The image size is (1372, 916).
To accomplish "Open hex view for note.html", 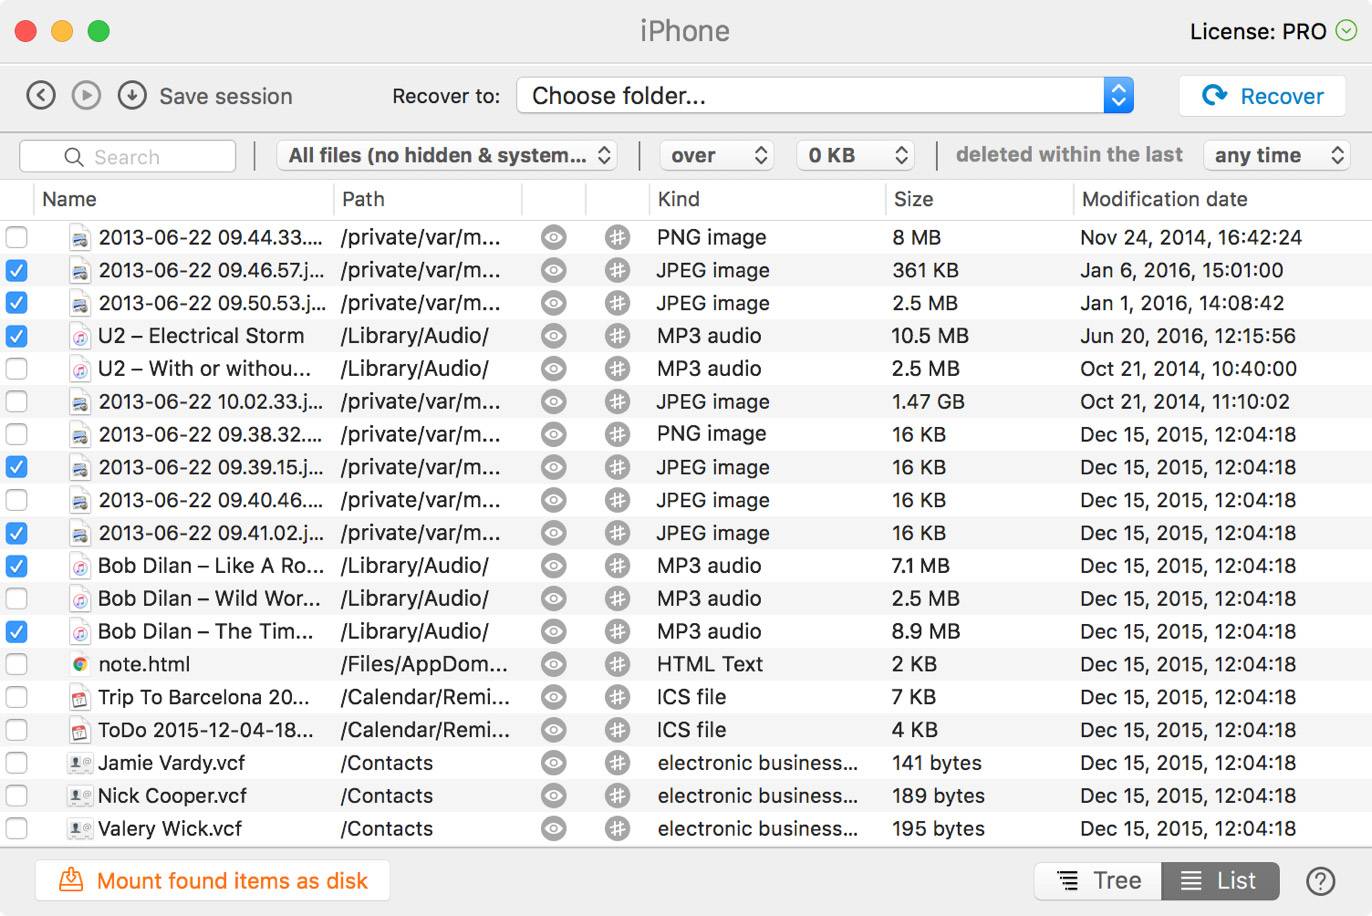I will [x=618, y=664].
